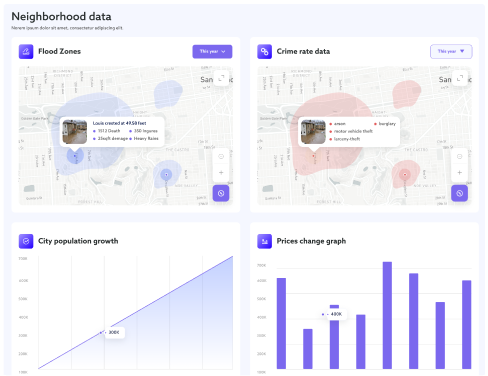Click the "Crime rate data" title
488x376 pixels.
click(x=303, y=51)
